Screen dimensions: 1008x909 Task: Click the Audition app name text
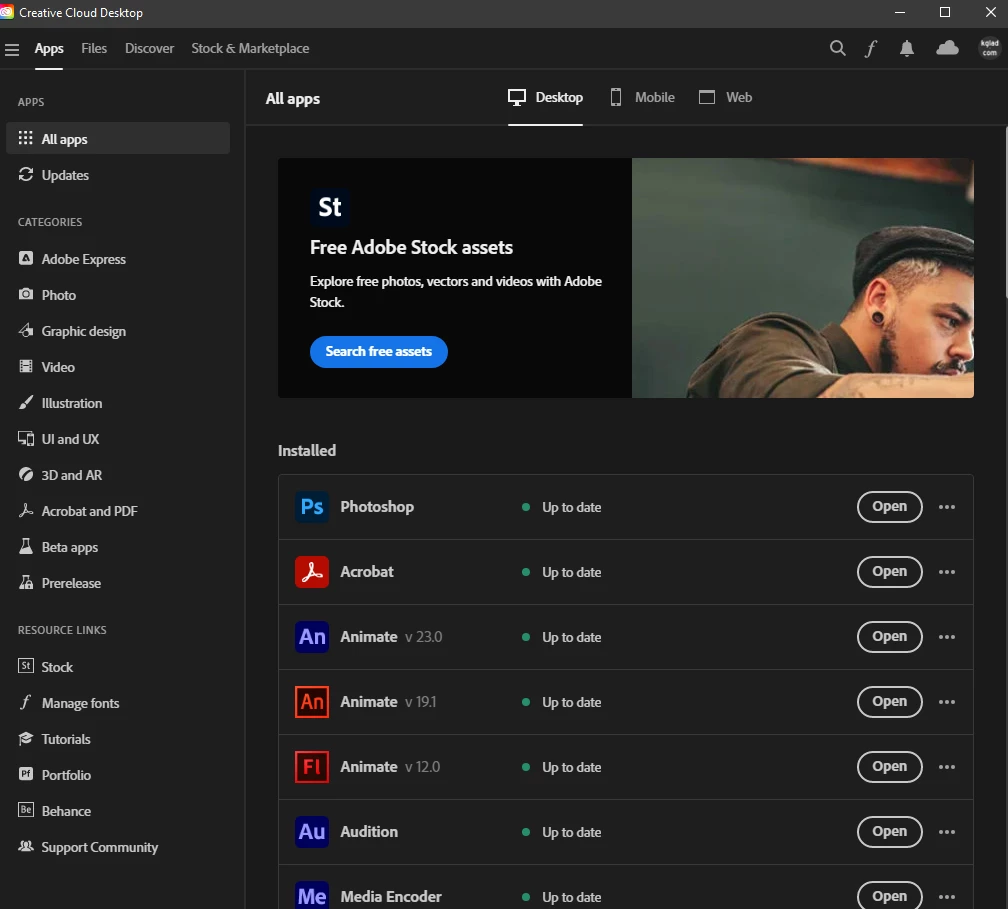(x=369, y=831)
